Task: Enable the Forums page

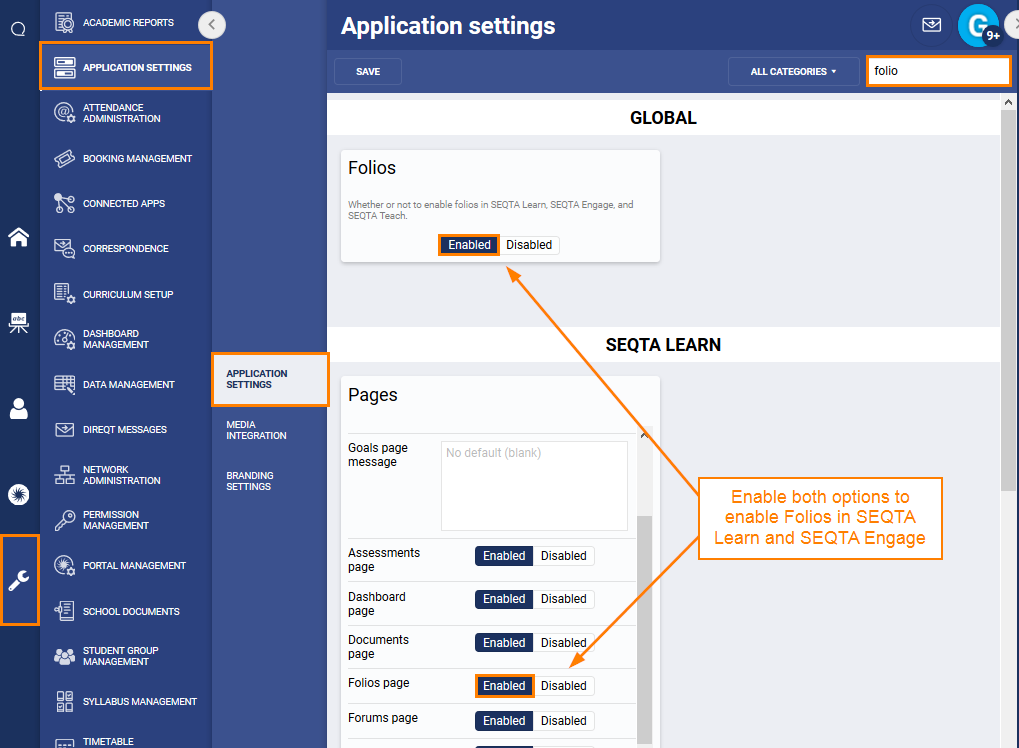Action: click(x=503, y=720)
